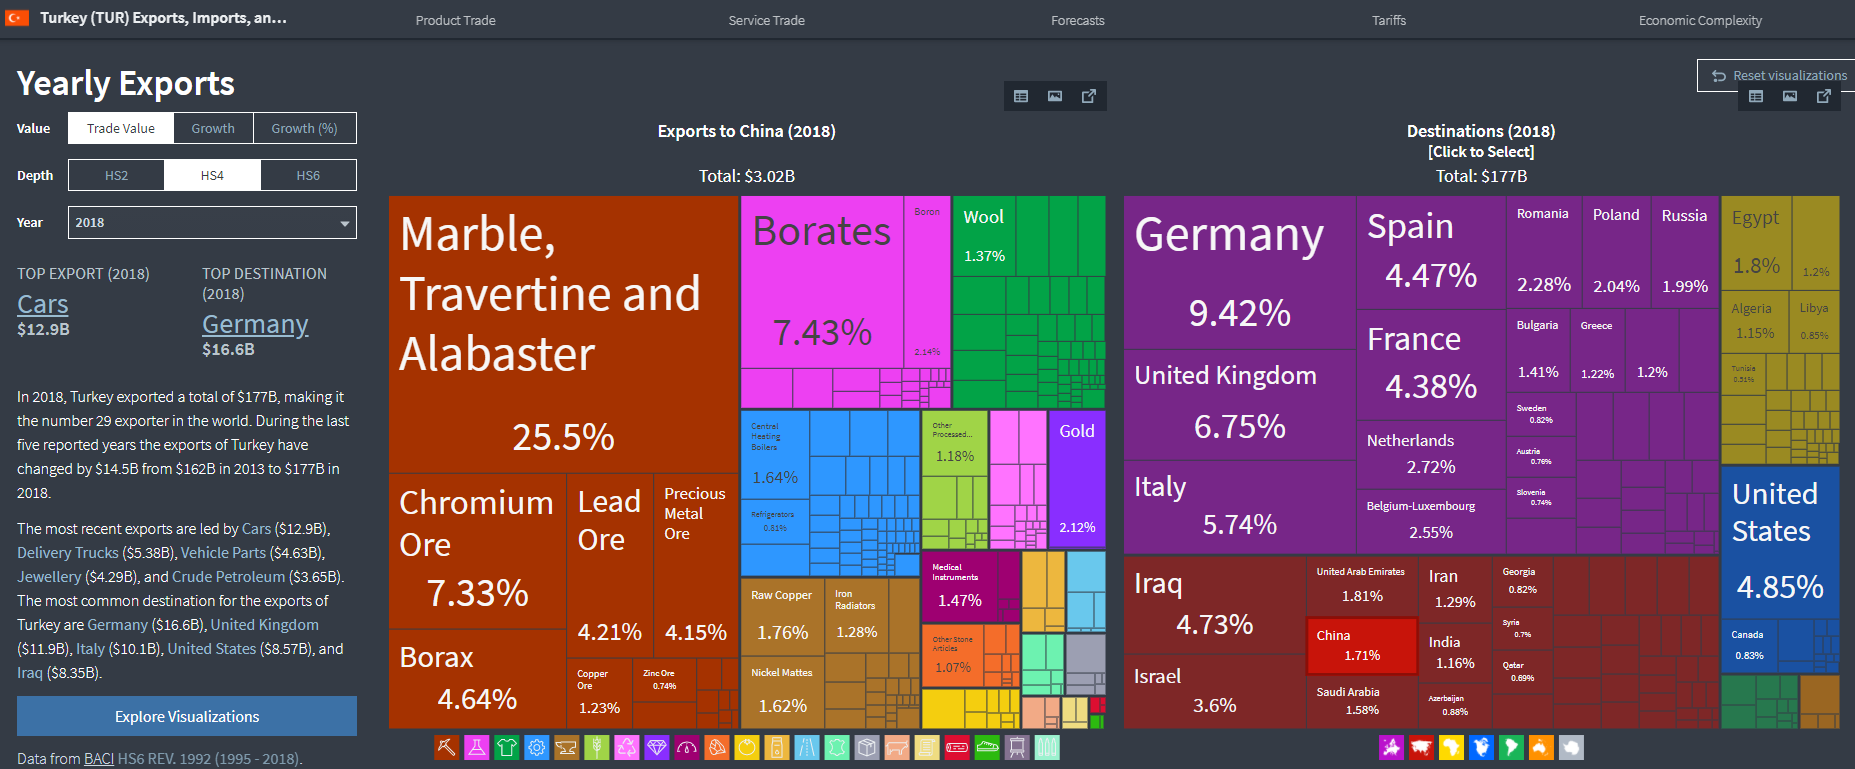This screenshot has width=1855, height=769.
Task: Toggle the Foodstuffs tomato category icon
Action: 746,747
